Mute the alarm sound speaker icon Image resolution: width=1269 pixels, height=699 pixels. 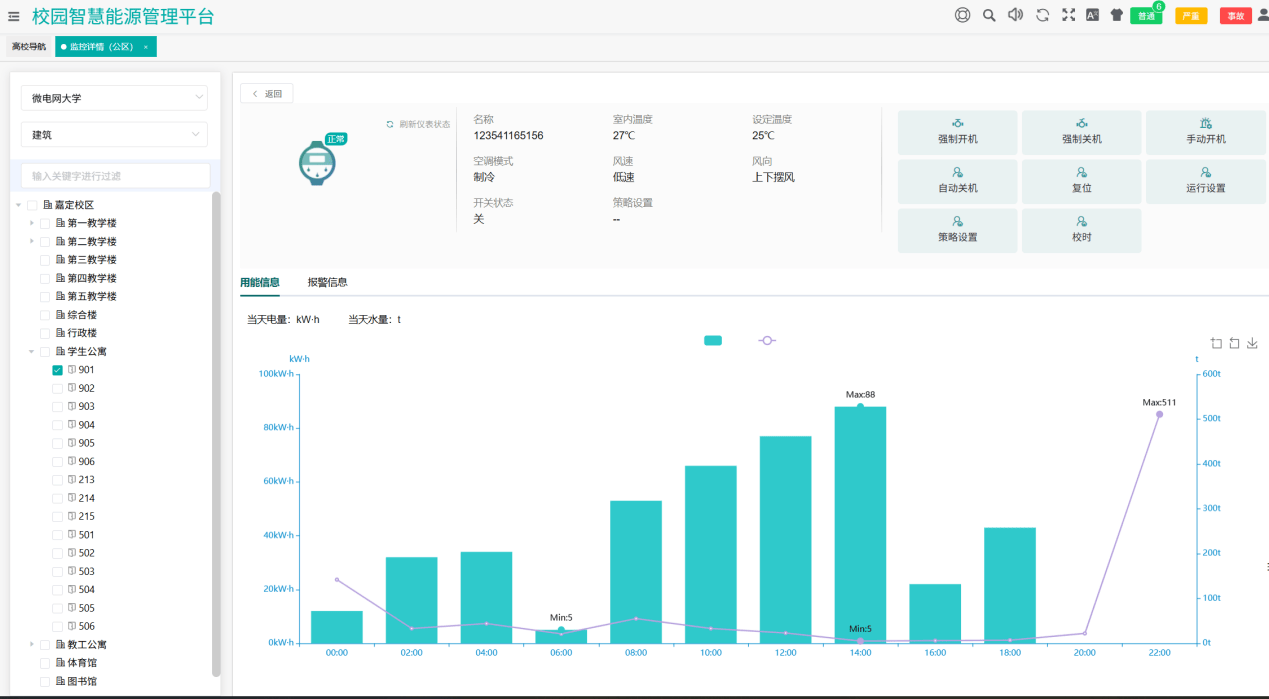[1015, 15]
